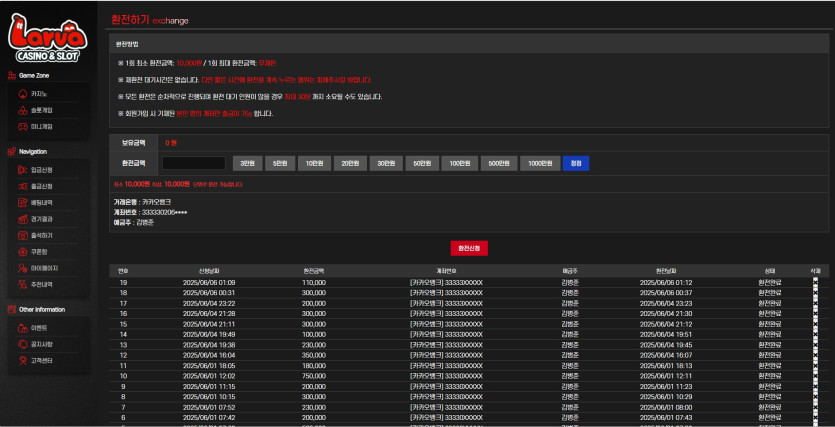This screenshot has width=835, height=427.
Task: Click the 환전금액 table column header
Action: point(314,271)
